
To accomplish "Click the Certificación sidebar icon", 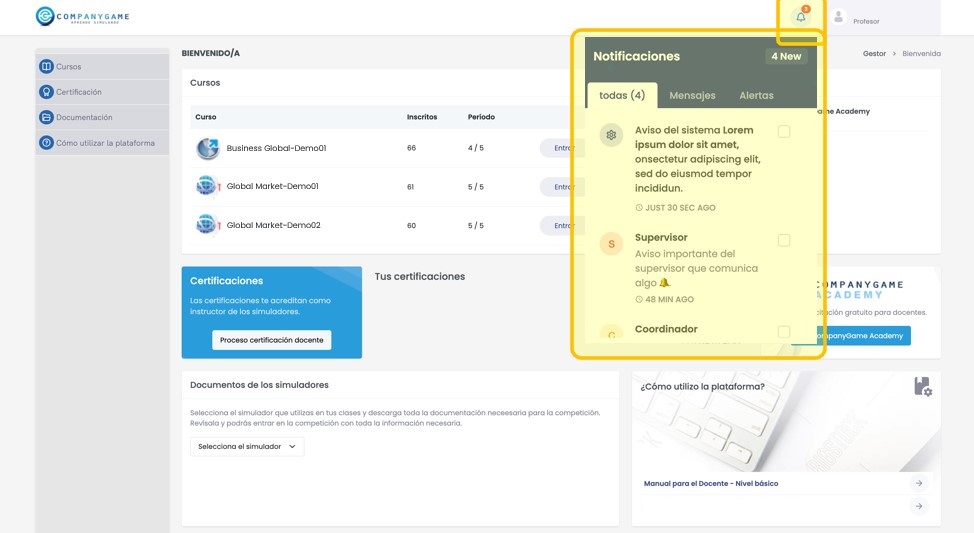I will 47,92.
